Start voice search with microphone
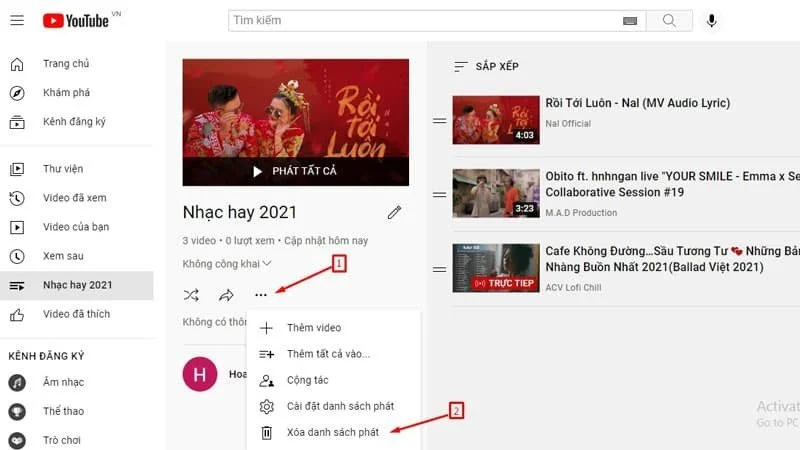This screenshot has height=450, width=800. pos(711,20)
